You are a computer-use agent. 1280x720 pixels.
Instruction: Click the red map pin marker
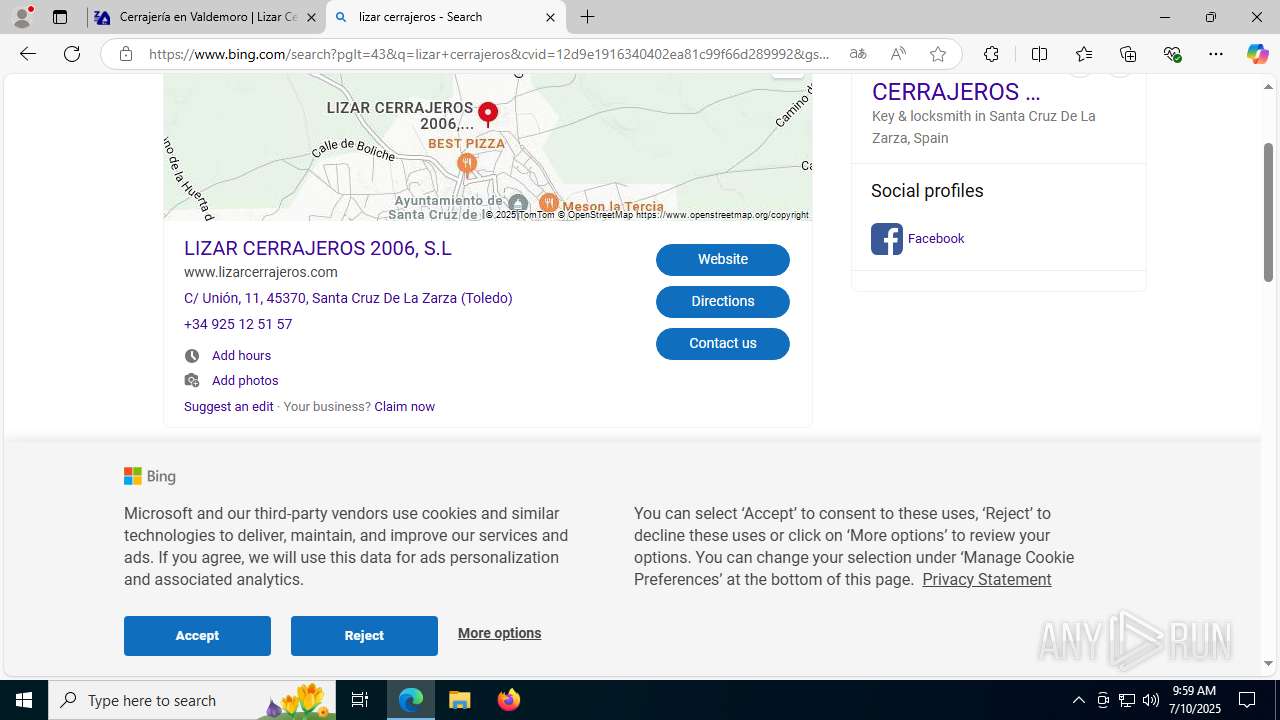[x=488, y=113]
